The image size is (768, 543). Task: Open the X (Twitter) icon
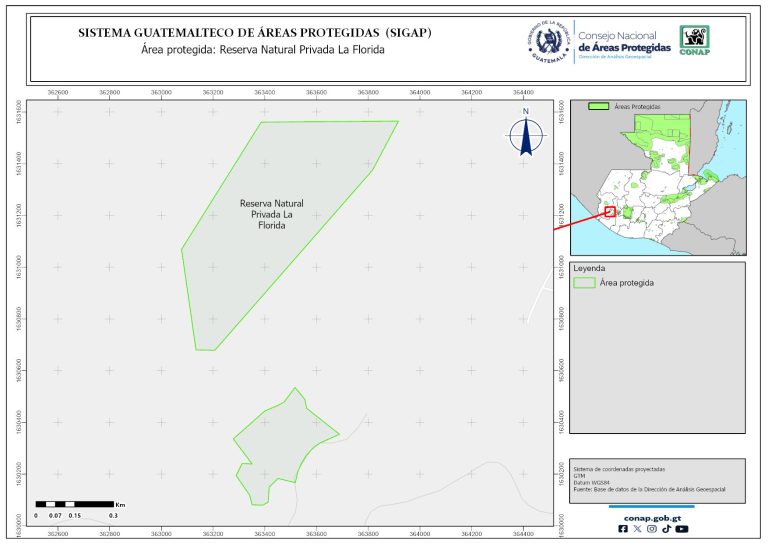[x=638, y=529]
